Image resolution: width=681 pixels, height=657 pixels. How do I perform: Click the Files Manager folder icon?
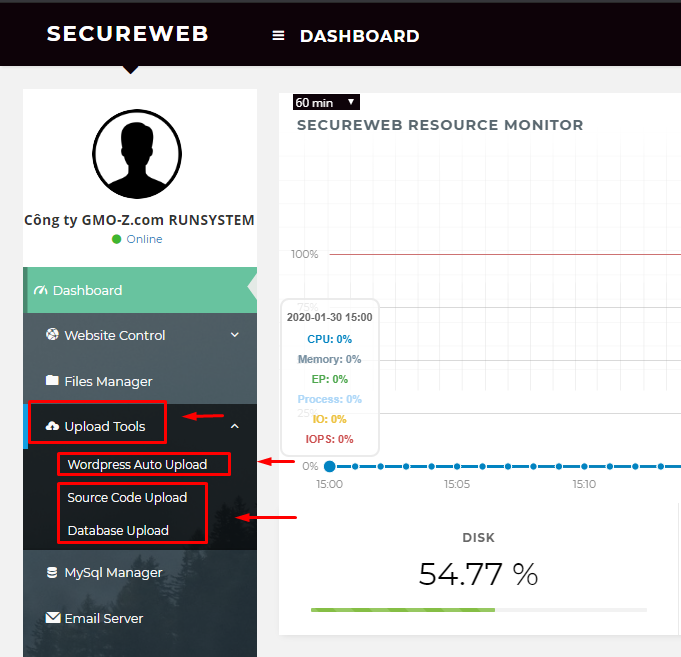click(52, 380)
